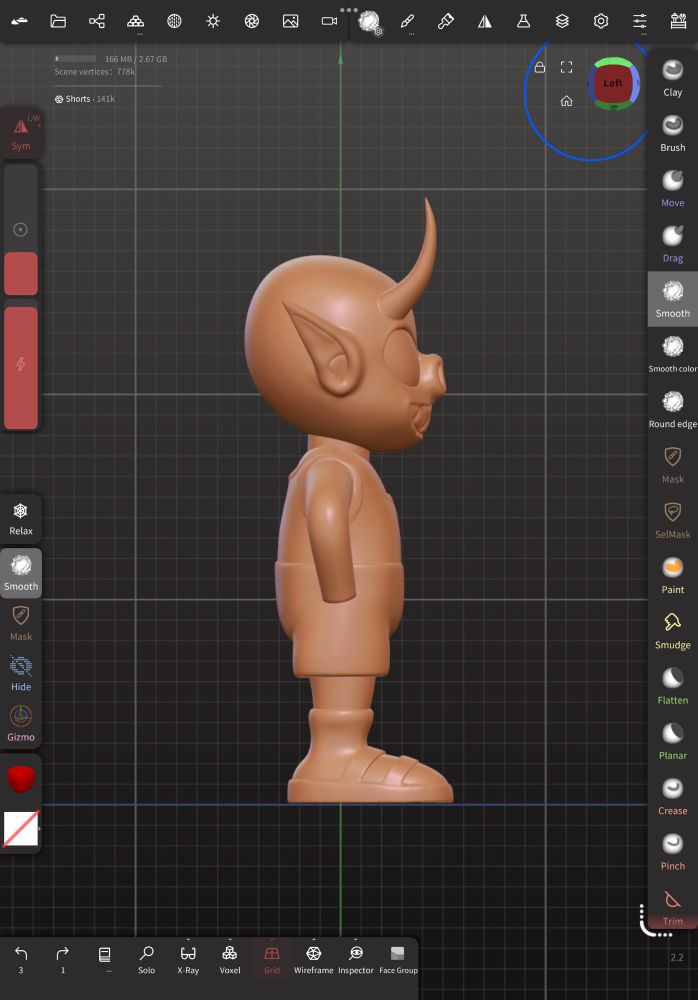
Task: Click the Left view cube
Action: (x=613, y=84)
